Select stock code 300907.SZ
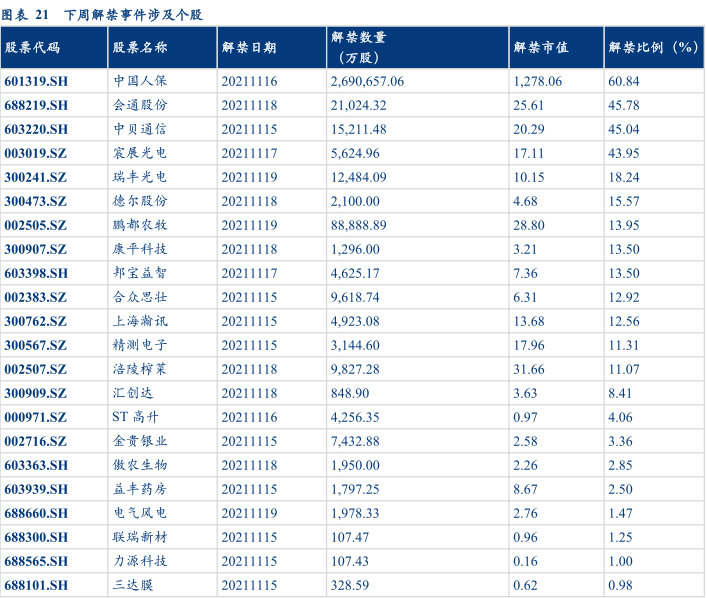 36,249
